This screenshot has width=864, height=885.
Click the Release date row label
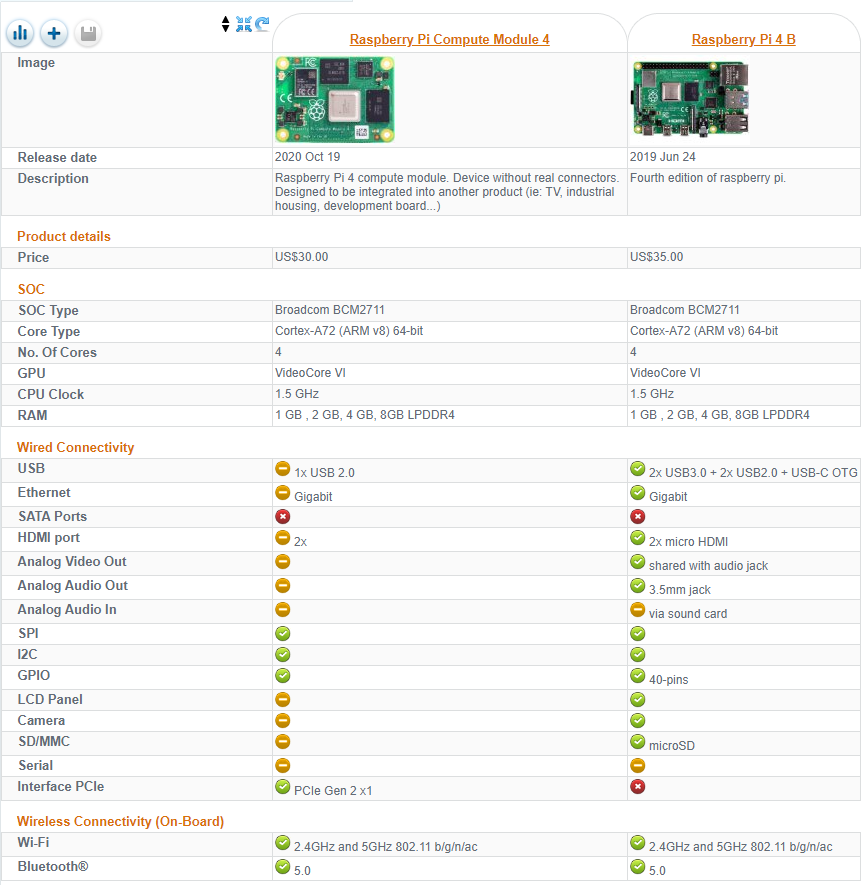click(x=57, y=157)
